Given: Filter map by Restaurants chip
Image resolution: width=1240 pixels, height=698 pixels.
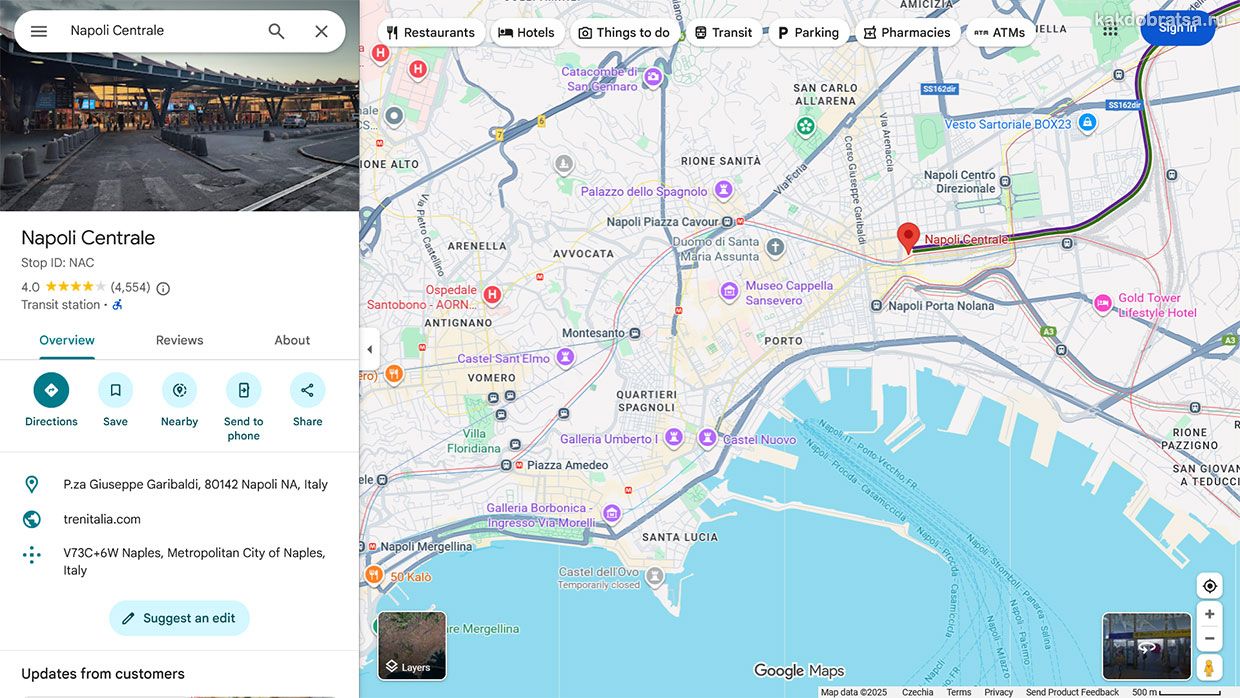Looking at the screenshot, I should pos(431,32).
